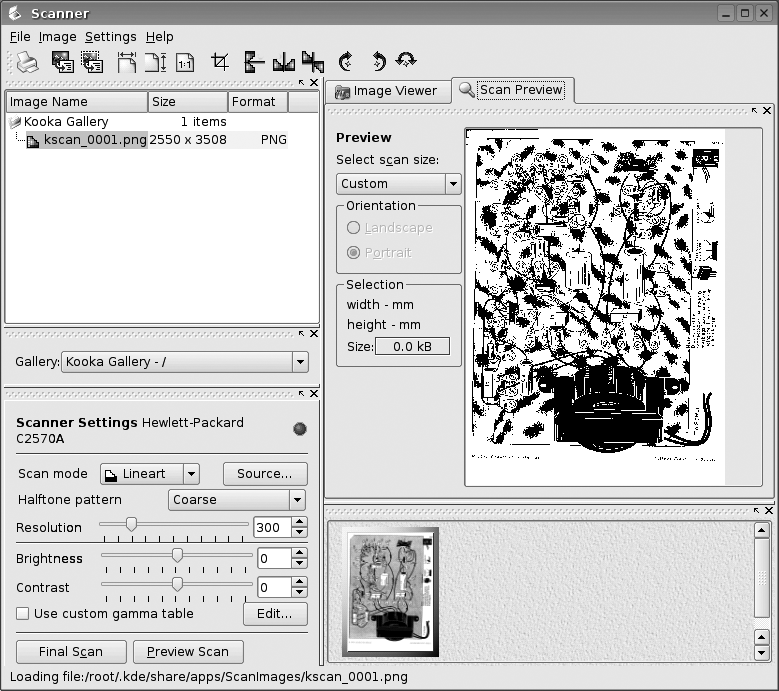Image resolution: width=779 pixels, height=691 pixels.
Task: Open the Help menu
Action: pyautogui.click(x=159, y=37)
